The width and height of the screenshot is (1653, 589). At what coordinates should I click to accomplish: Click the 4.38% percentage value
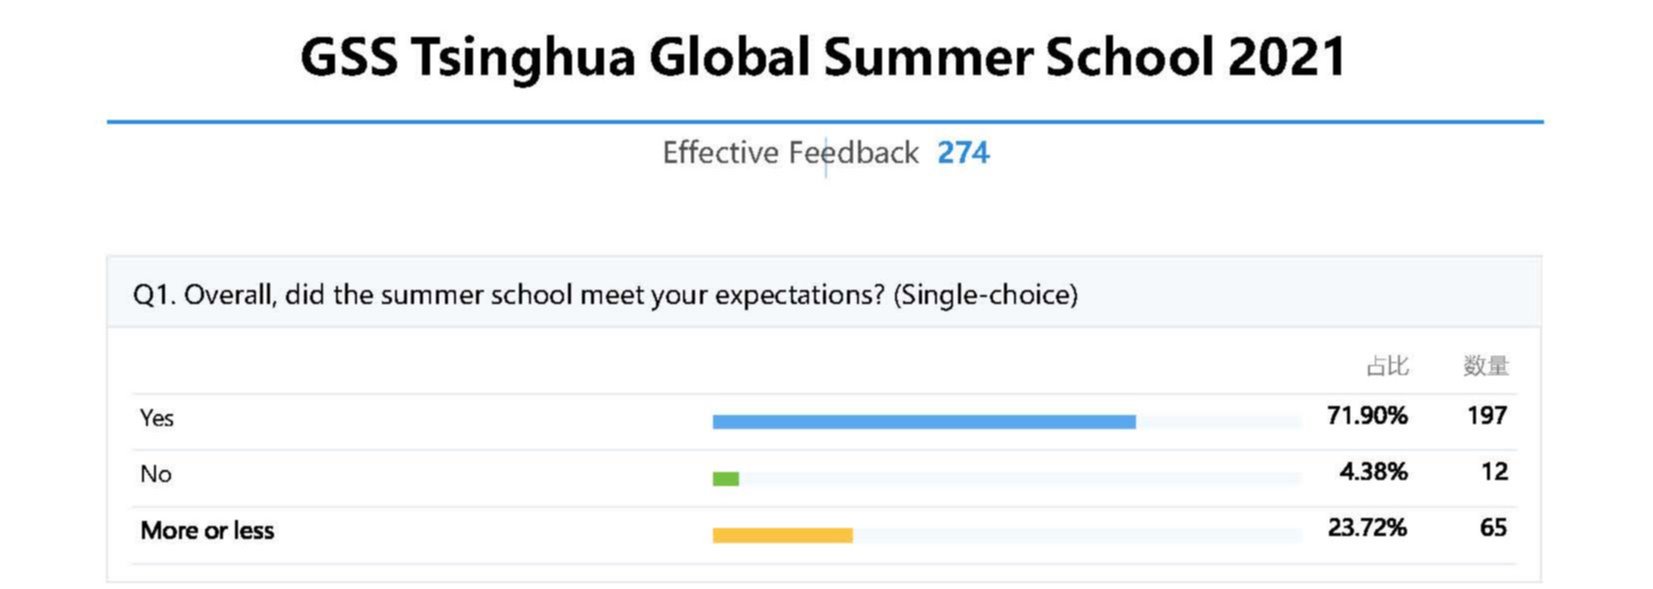tap(1372, 472)
